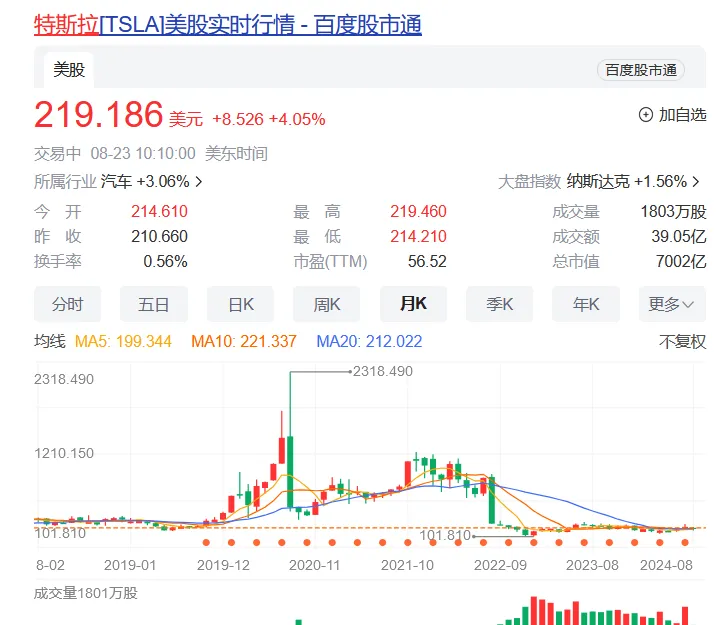Expand the chevron after 纳斯达克 +1.56%

click(x=695, y=182)
